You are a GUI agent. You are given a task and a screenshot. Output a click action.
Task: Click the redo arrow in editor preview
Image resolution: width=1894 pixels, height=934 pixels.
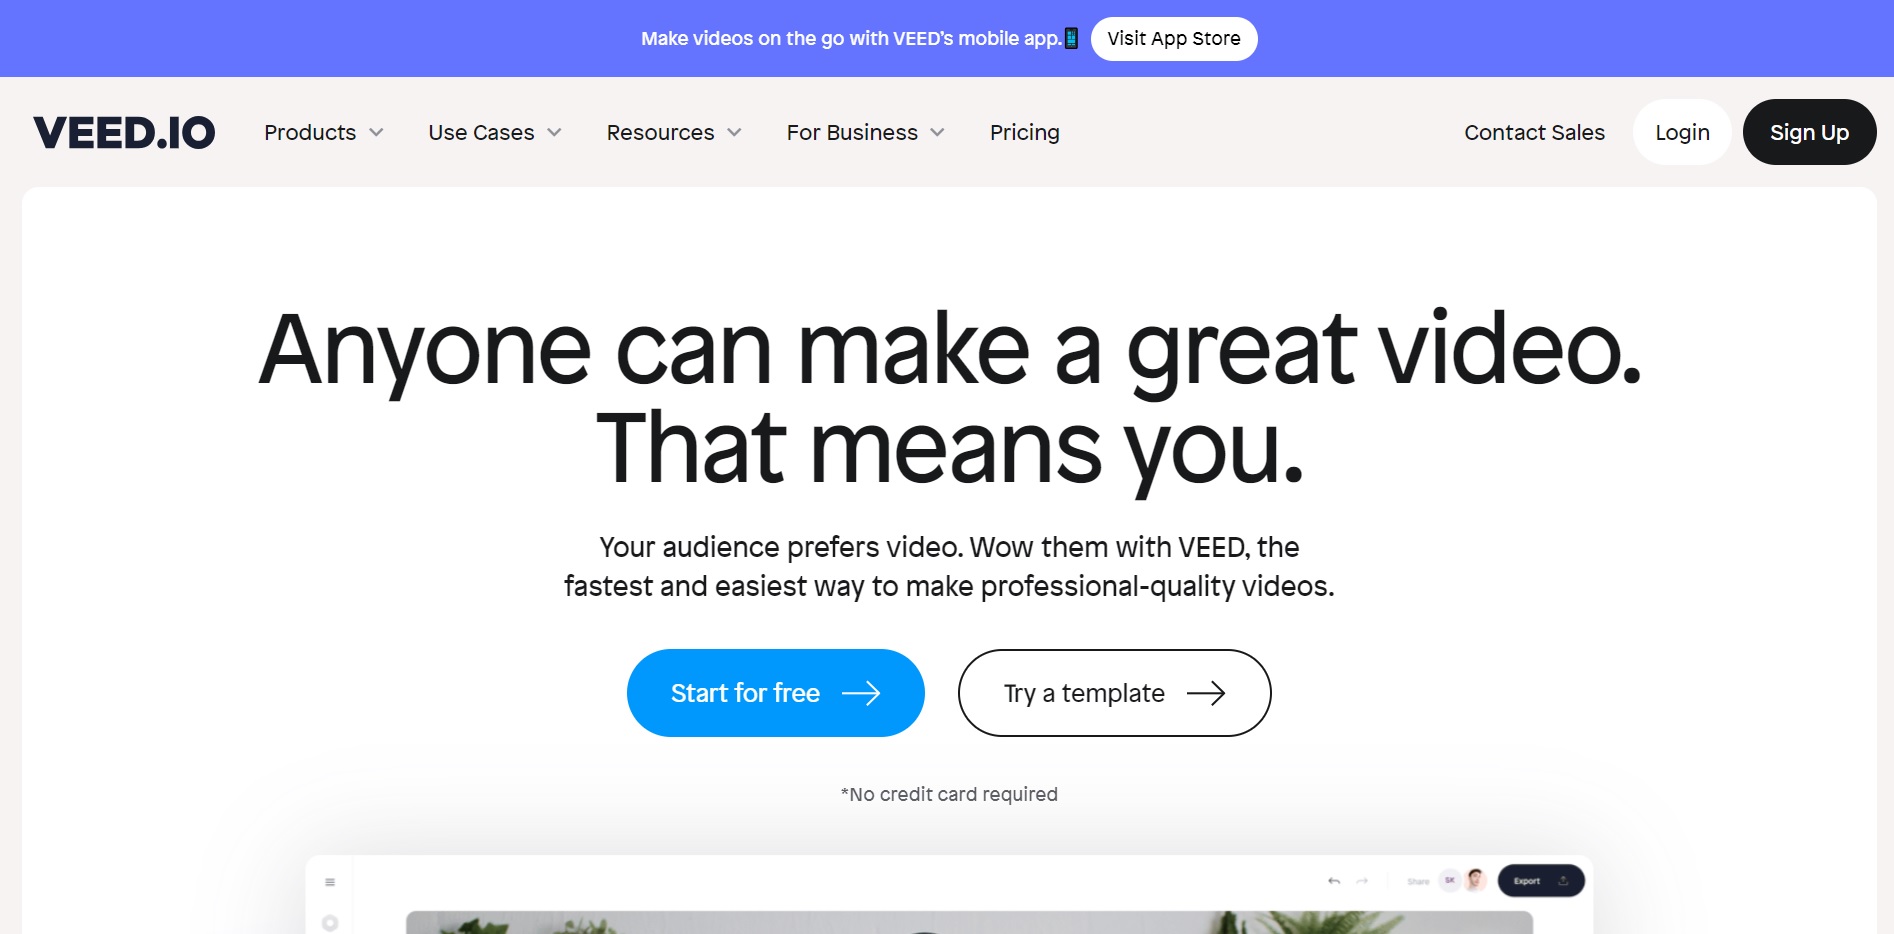click(1362, 881)
